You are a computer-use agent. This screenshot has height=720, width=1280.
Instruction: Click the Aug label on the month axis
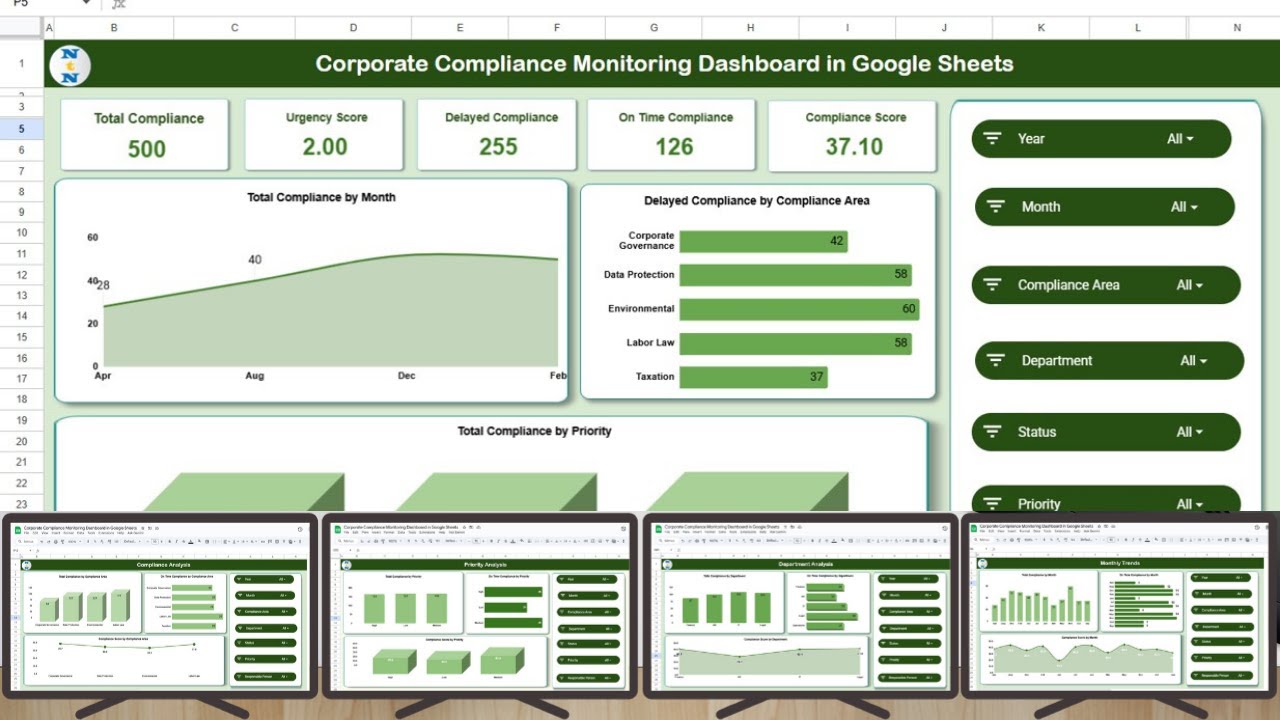255,376
